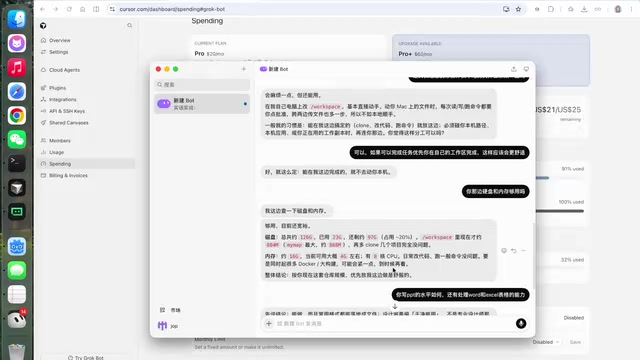The image size is (640, 360).
Task: Click the browser back arrow
Action: [42, 9]
